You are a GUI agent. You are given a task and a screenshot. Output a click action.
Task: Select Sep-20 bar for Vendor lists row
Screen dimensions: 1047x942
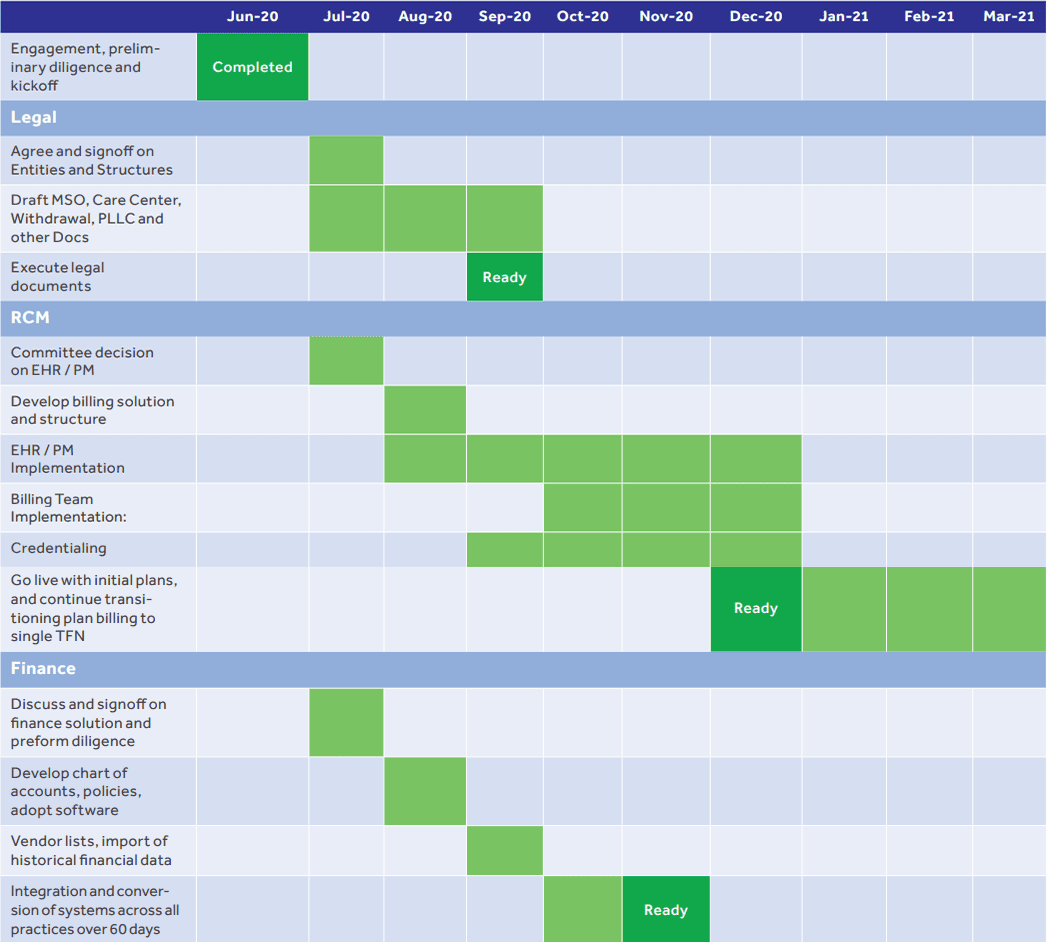coord(505,851)
